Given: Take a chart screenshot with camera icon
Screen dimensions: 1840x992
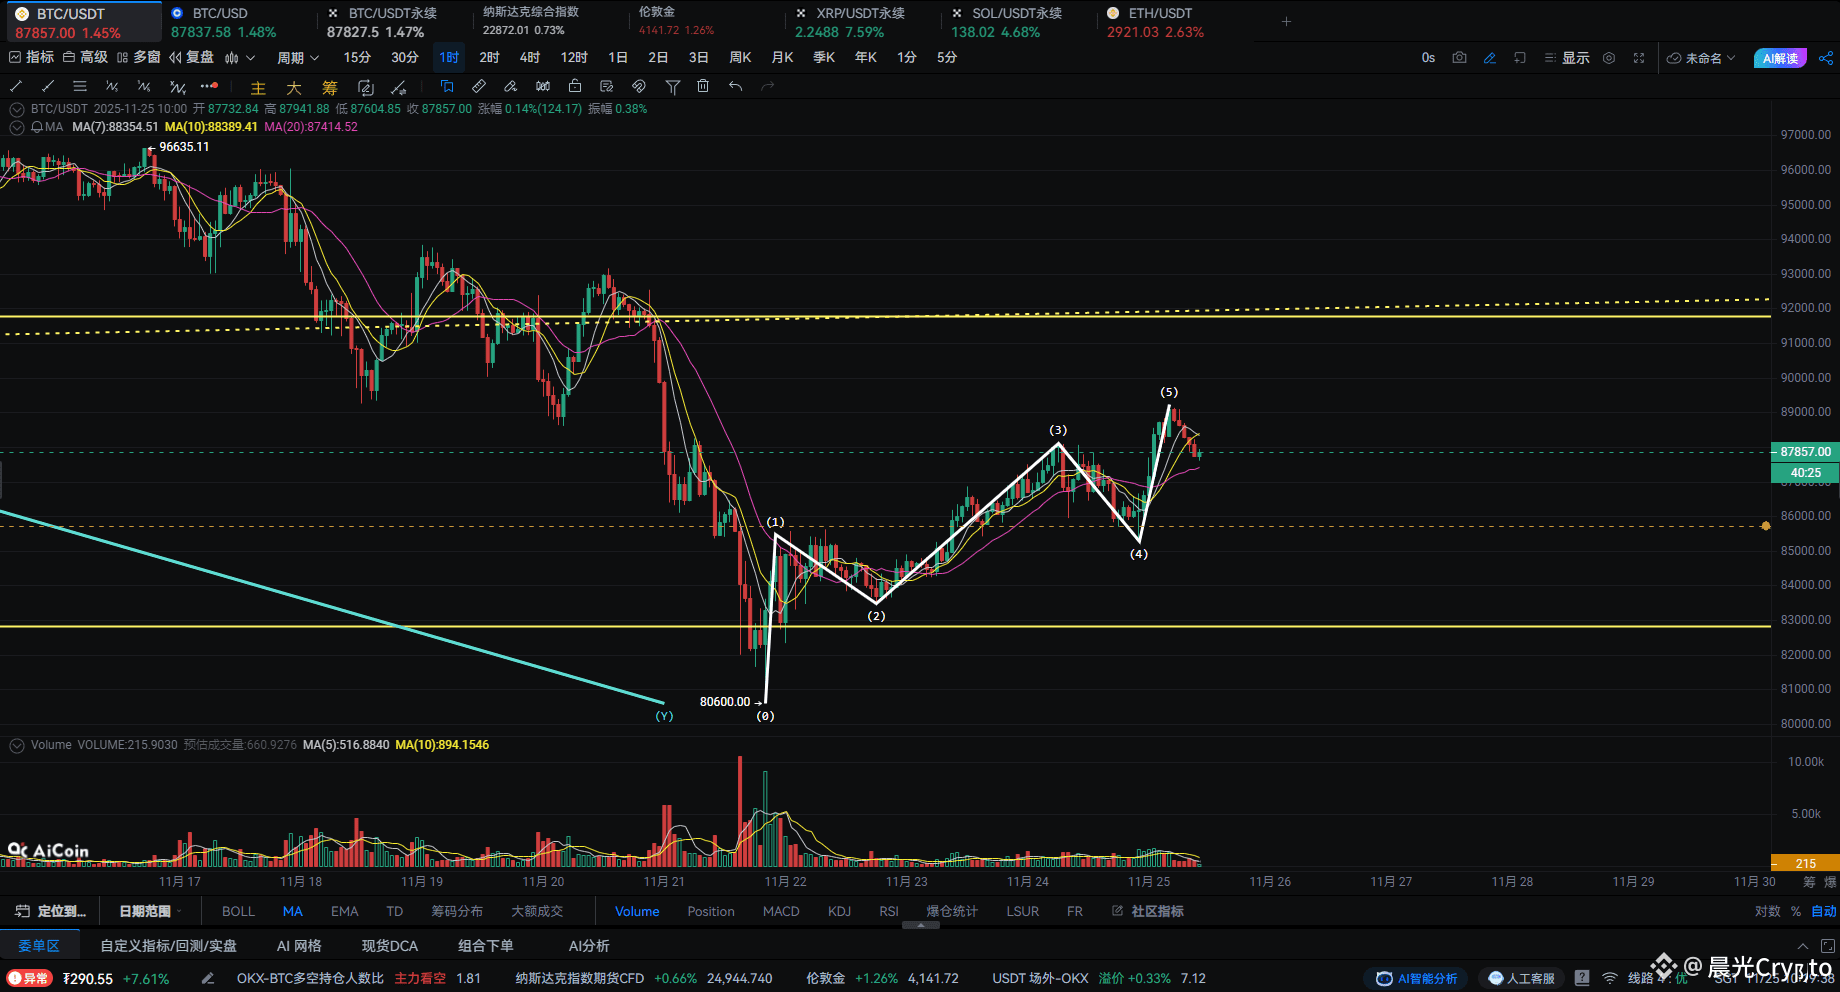Looking at the screenshot, I should coord(1460,58).
